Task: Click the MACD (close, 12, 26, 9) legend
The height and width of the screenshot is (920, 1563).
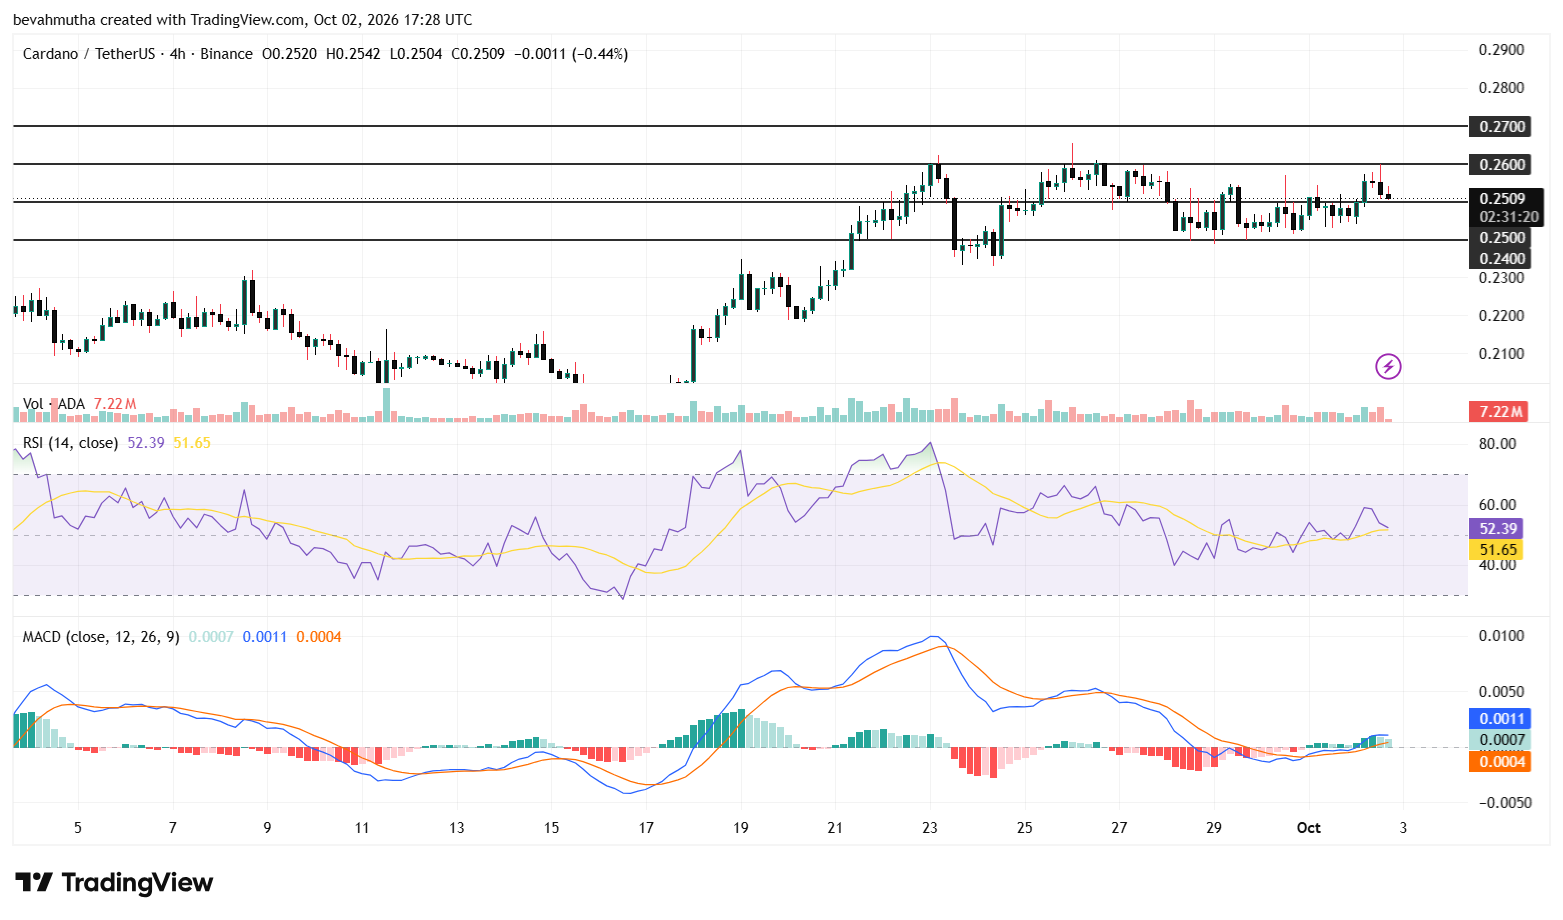Action: 101,637
